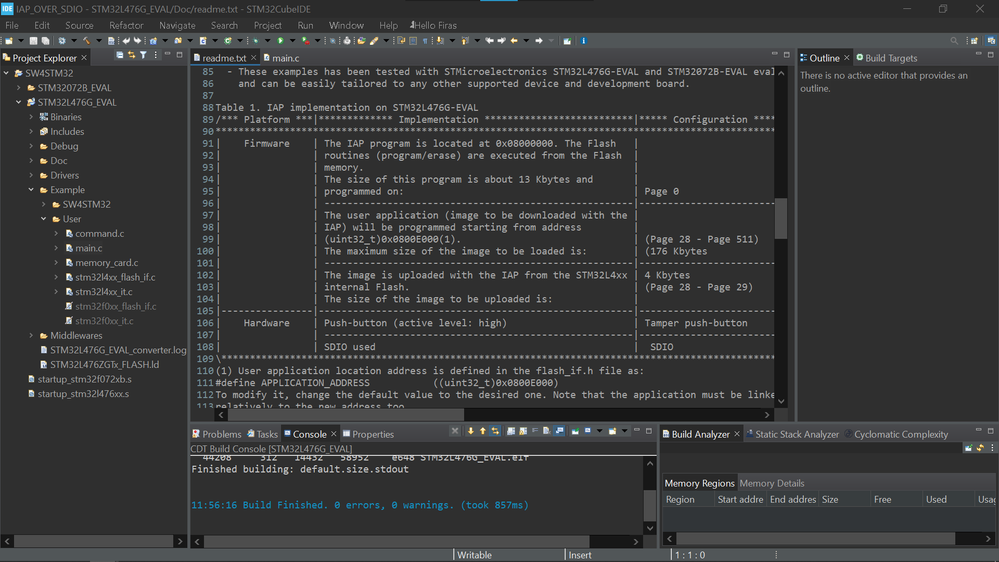Open the Problems tab

217,434
